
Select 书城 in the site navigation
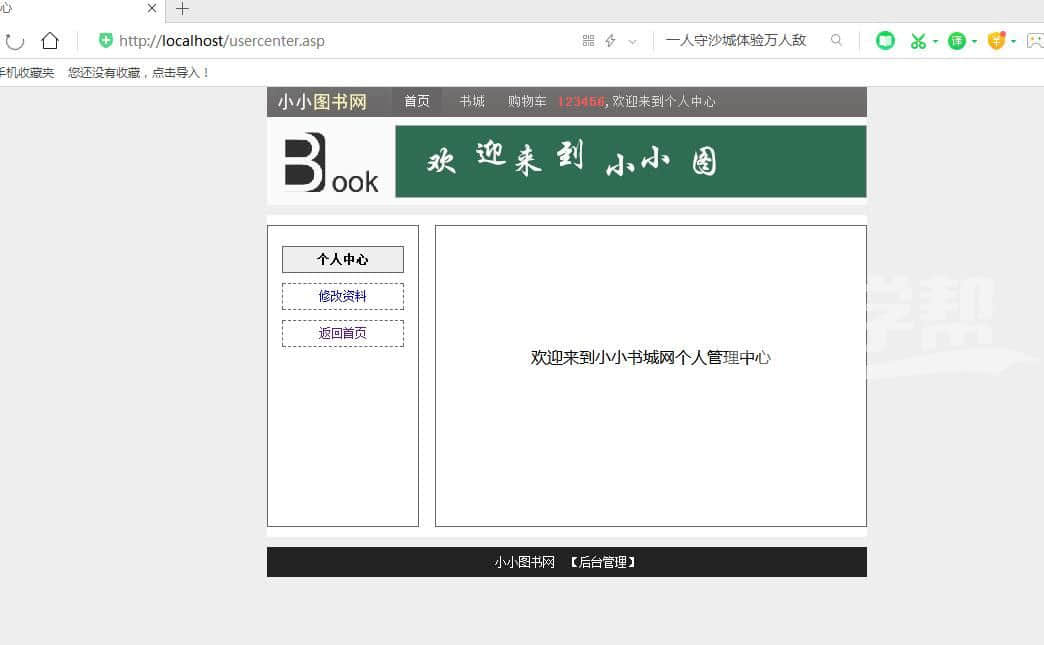click(472, 101)
